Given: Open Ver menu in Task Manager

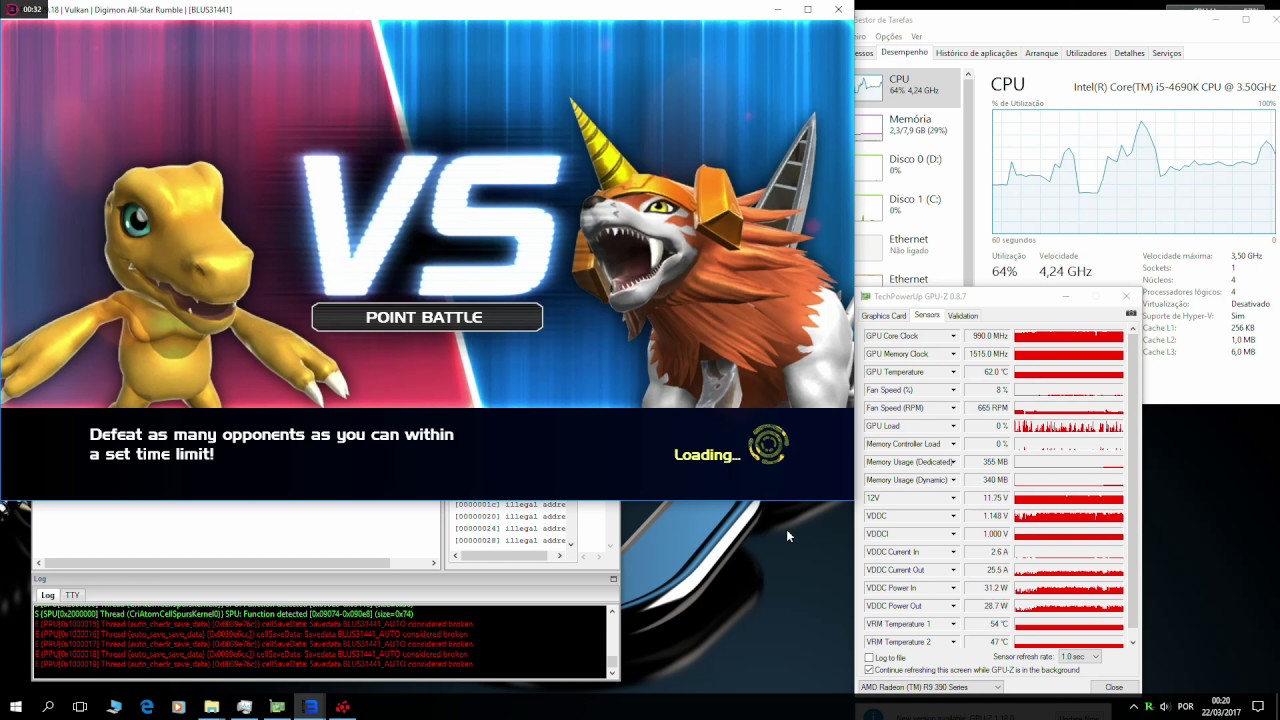Looking at the screenshot, I should click(916, 36).
